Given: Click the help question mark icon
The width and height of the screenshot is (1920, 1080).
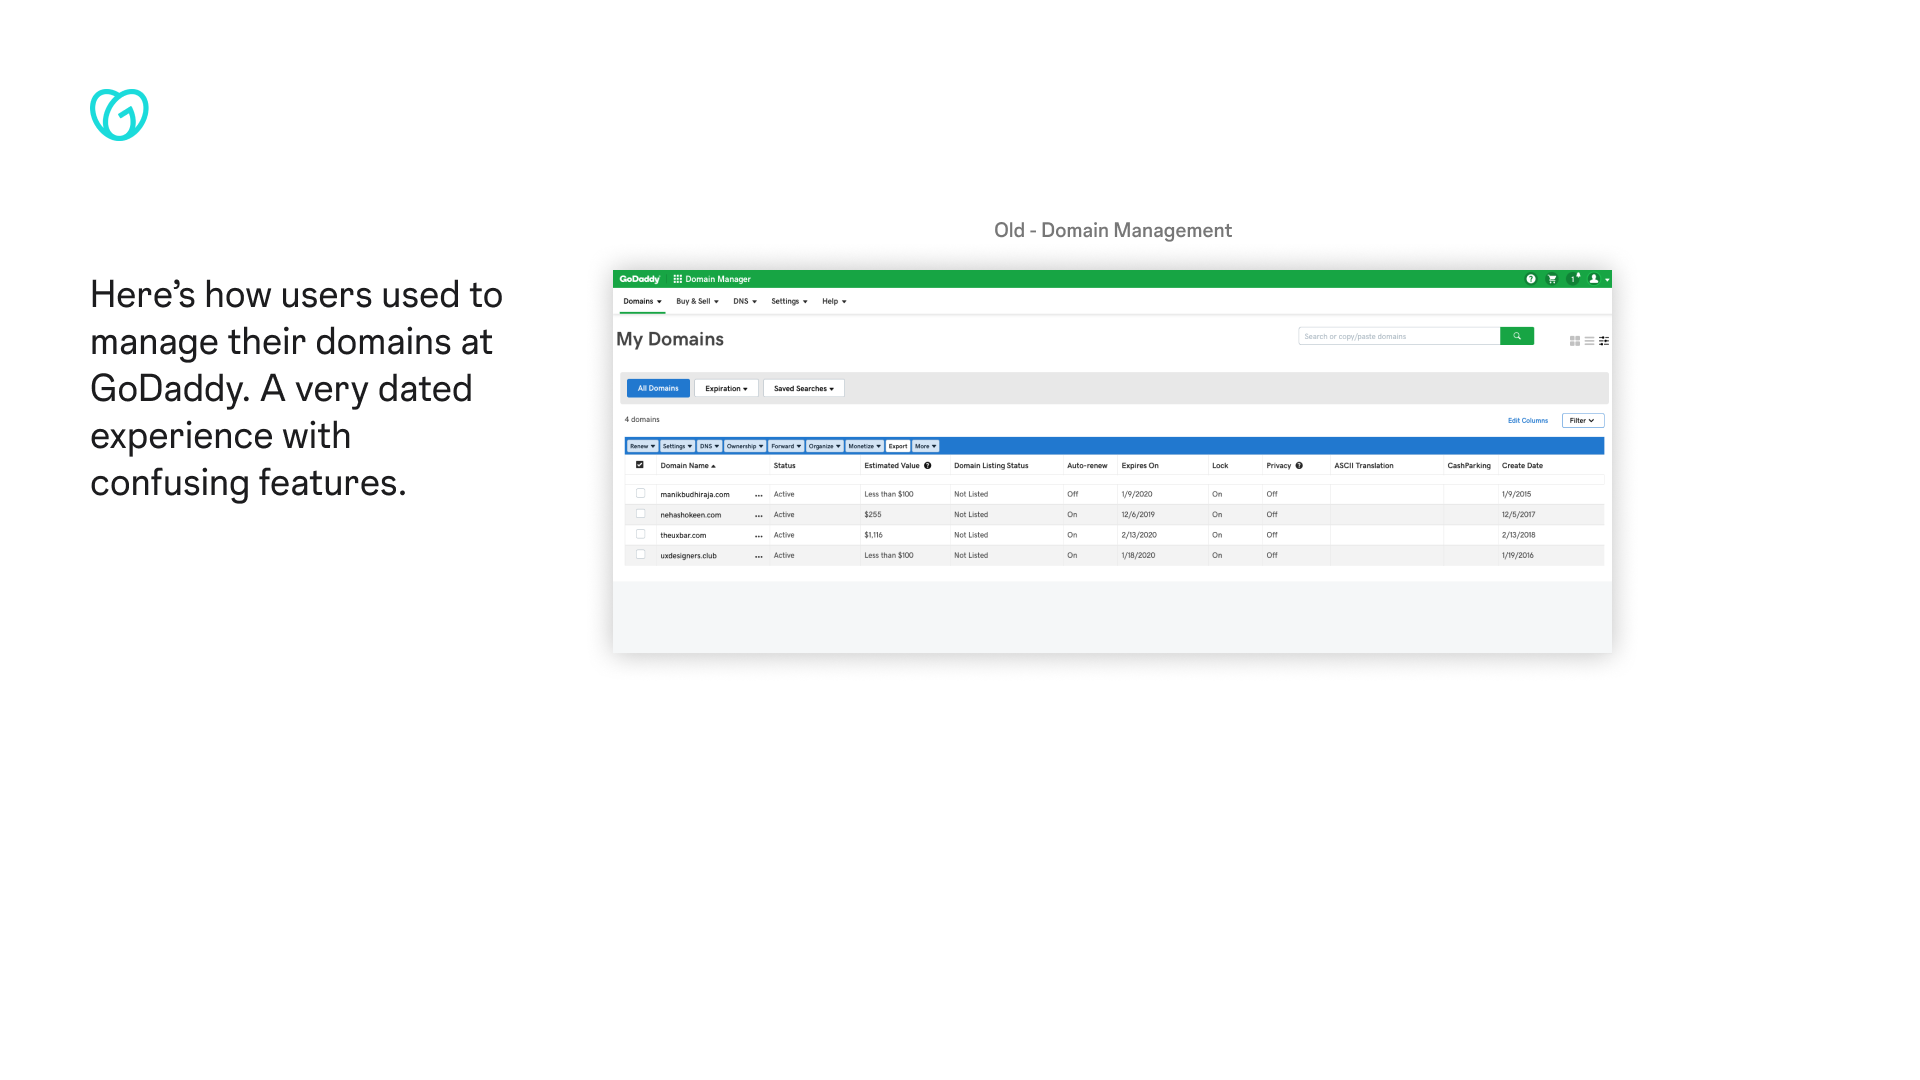Looking at the screenshot, I should (x=1530, y=279).
